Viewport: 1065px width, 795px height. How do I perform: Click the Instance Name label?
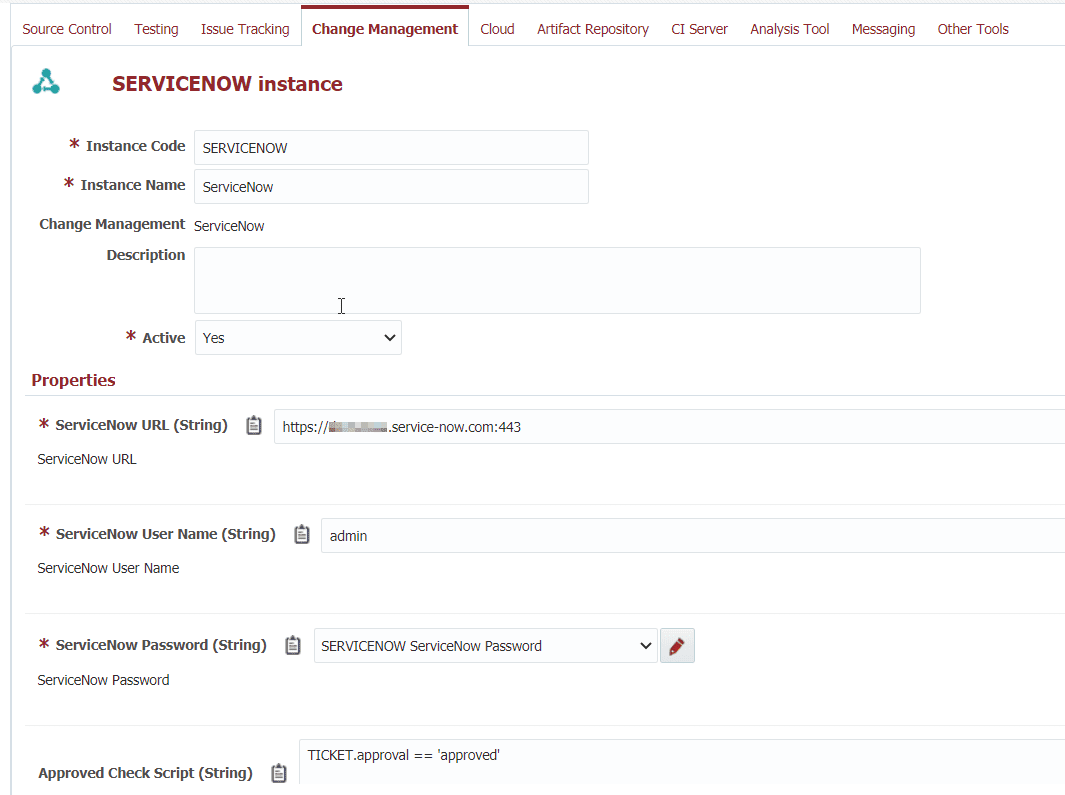tap(132, 185)
